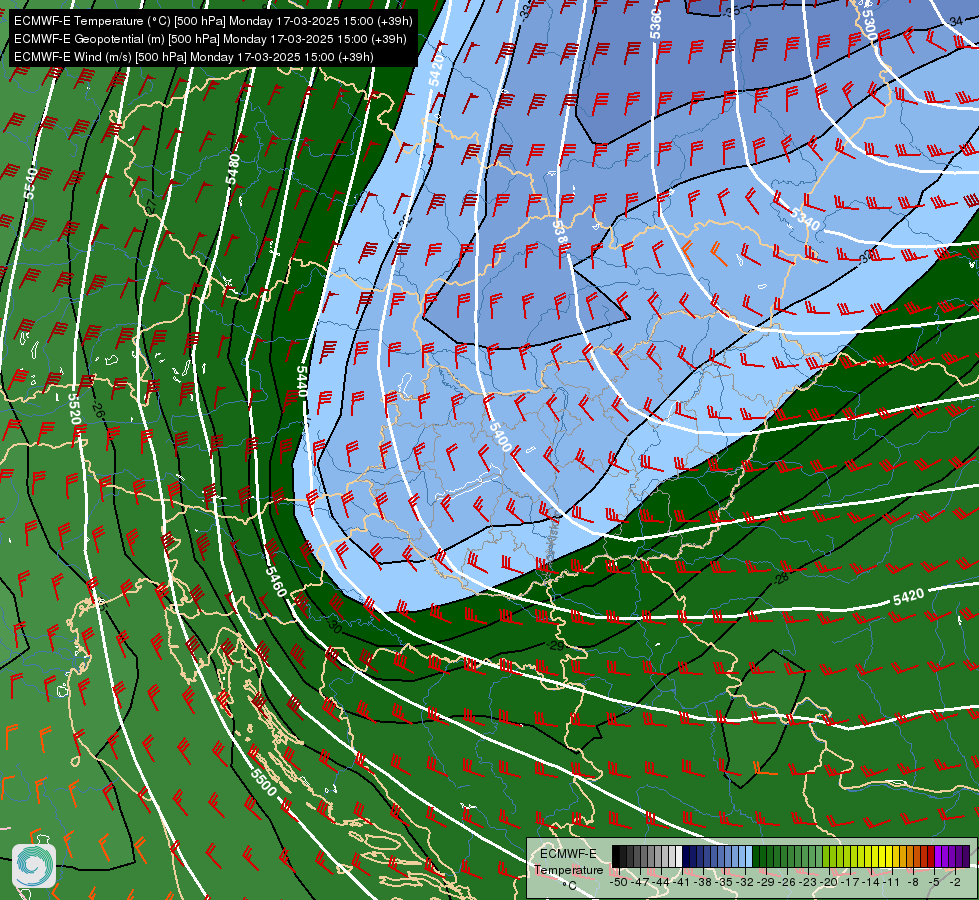This screenshot has height=900, width=979.
Task: Select the 5340 geopotential contour label
Action: click(805, 219)
